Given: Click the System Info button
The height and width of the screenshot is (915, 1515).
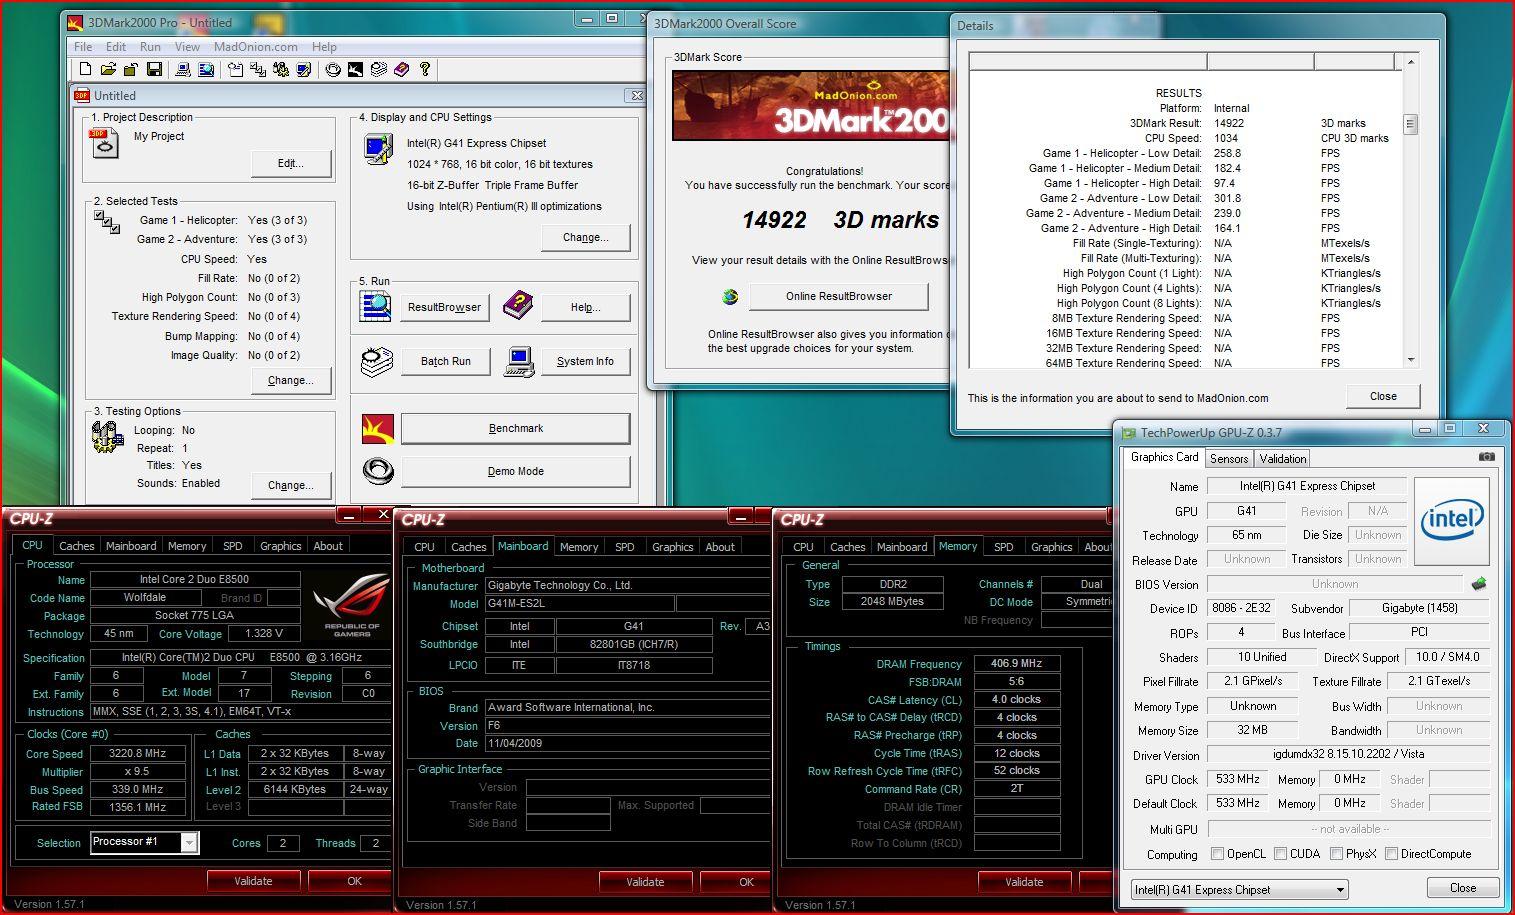Looking at the screenshot, I should (586, 361).
